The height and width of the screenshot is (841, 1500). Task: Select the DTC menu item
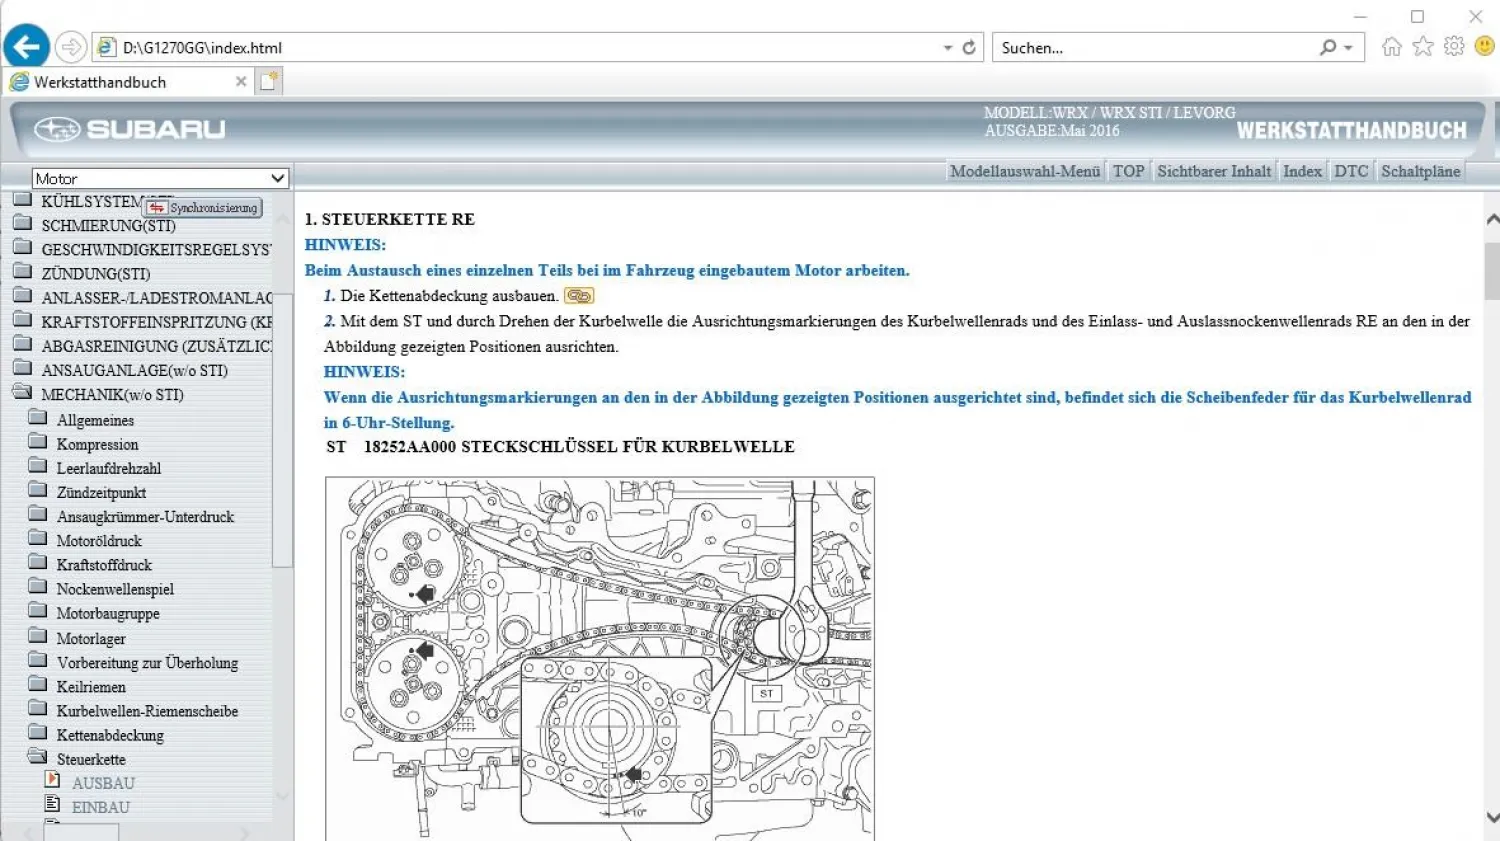tap(1350, 171)
